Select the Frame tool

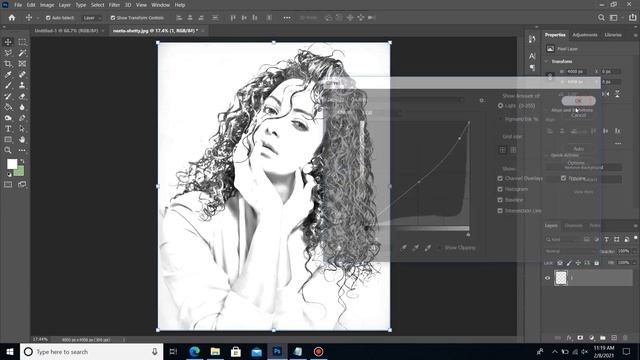22,64
